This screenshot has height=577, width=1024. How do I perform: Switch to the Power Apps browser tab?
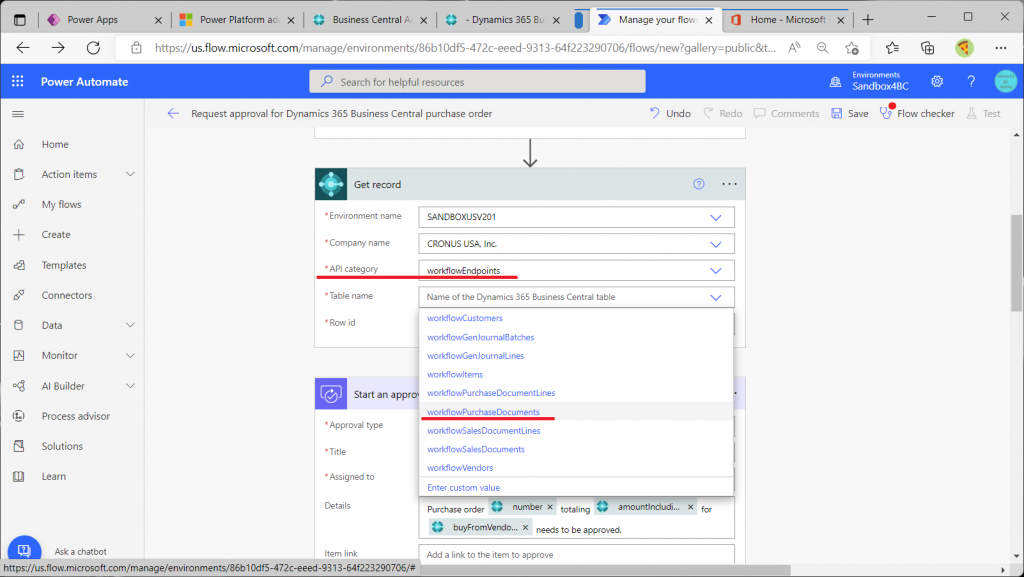(x=103, y=20)
